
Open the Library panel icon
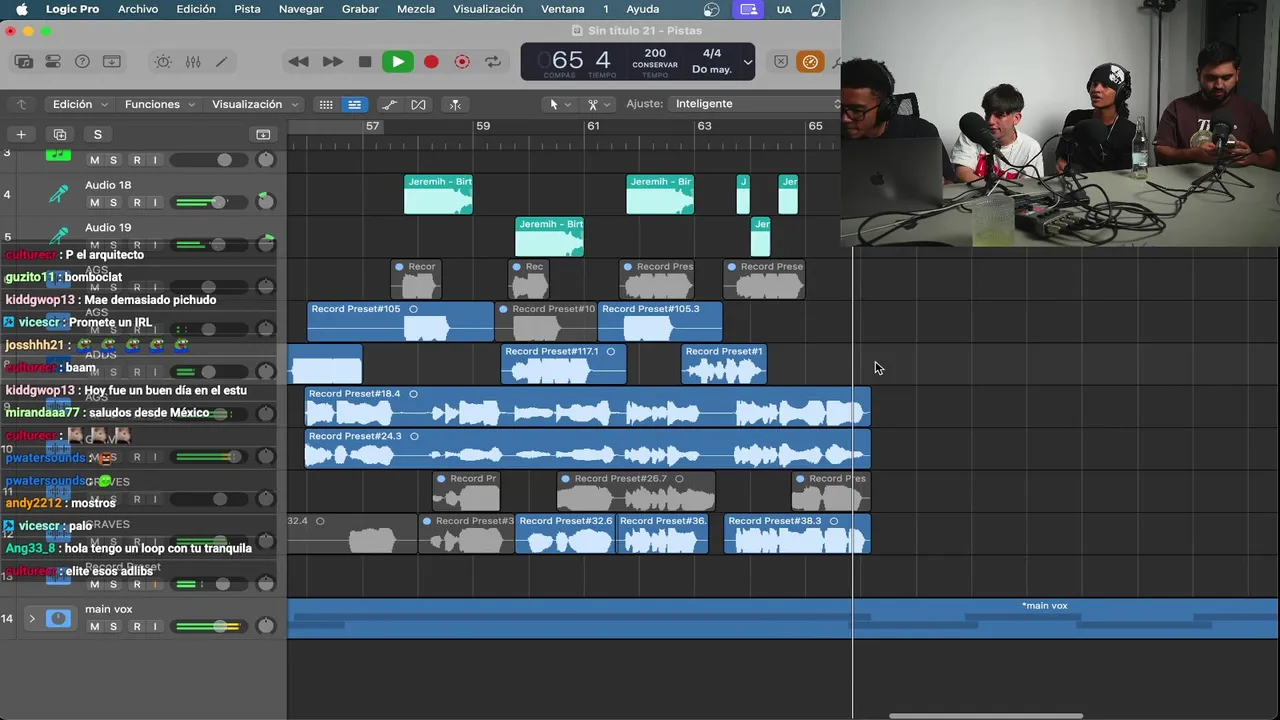[24, 62]
